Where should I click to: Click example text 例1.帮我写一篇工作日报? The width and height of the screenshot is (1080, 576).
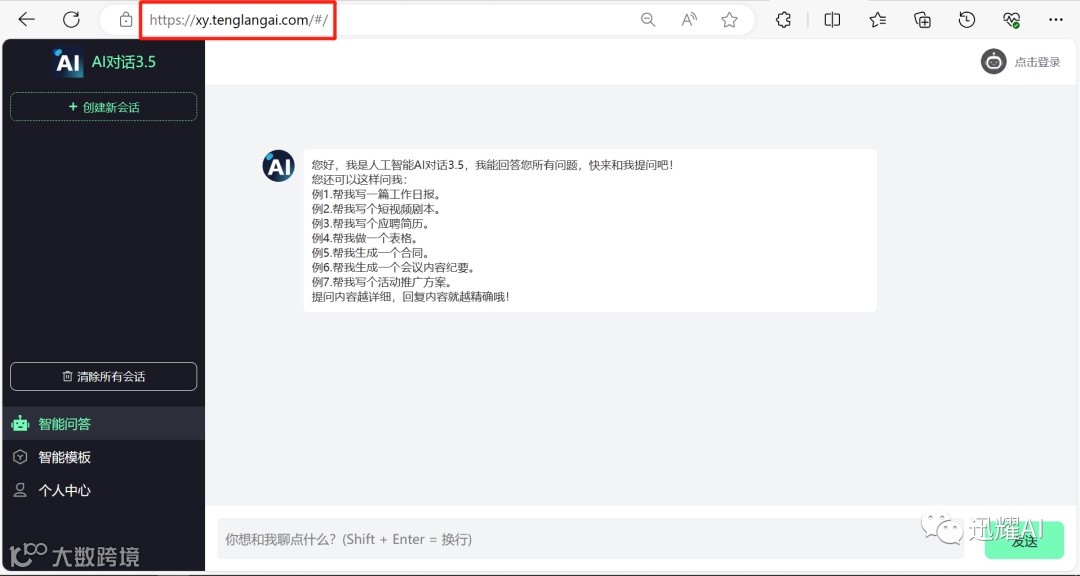click(377, 194)
